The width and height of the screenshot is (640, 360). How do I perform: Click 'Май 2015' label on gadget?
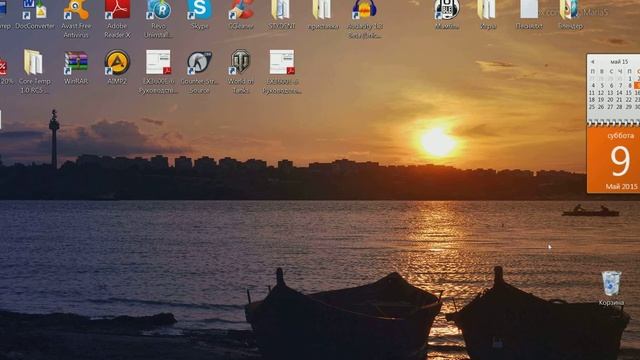(x=622, y=187)
